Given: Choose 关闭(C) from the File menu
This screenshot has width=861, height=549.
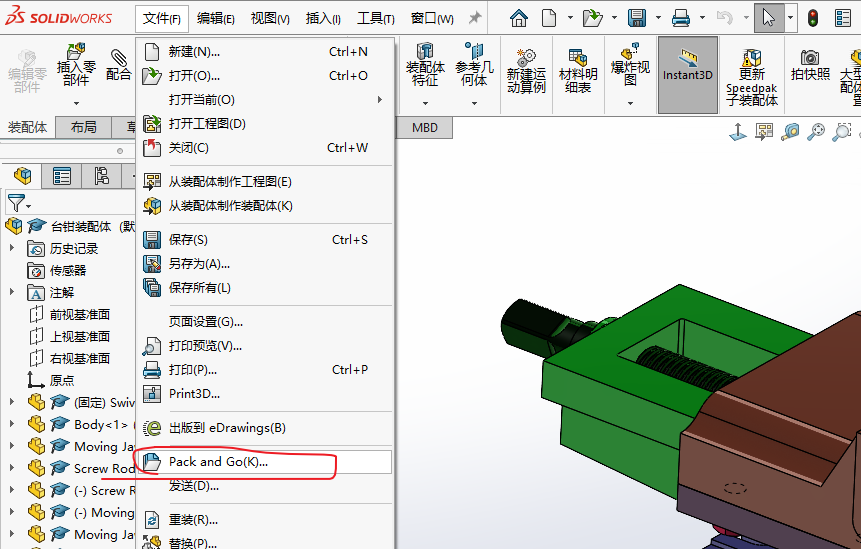Looking at the screenshot, I should coord(265,148).
